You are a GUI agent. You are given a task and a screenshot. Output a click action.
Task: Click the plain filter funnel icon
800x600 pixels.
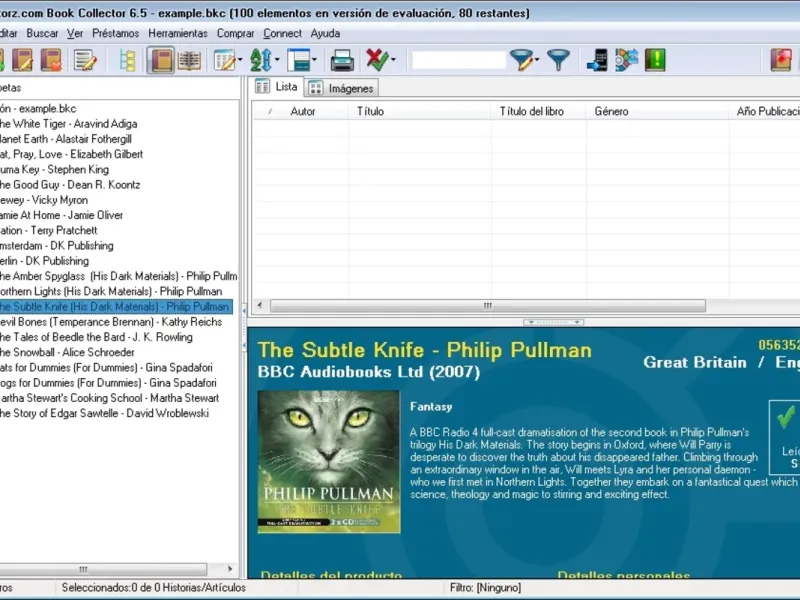tap(559, 60)
